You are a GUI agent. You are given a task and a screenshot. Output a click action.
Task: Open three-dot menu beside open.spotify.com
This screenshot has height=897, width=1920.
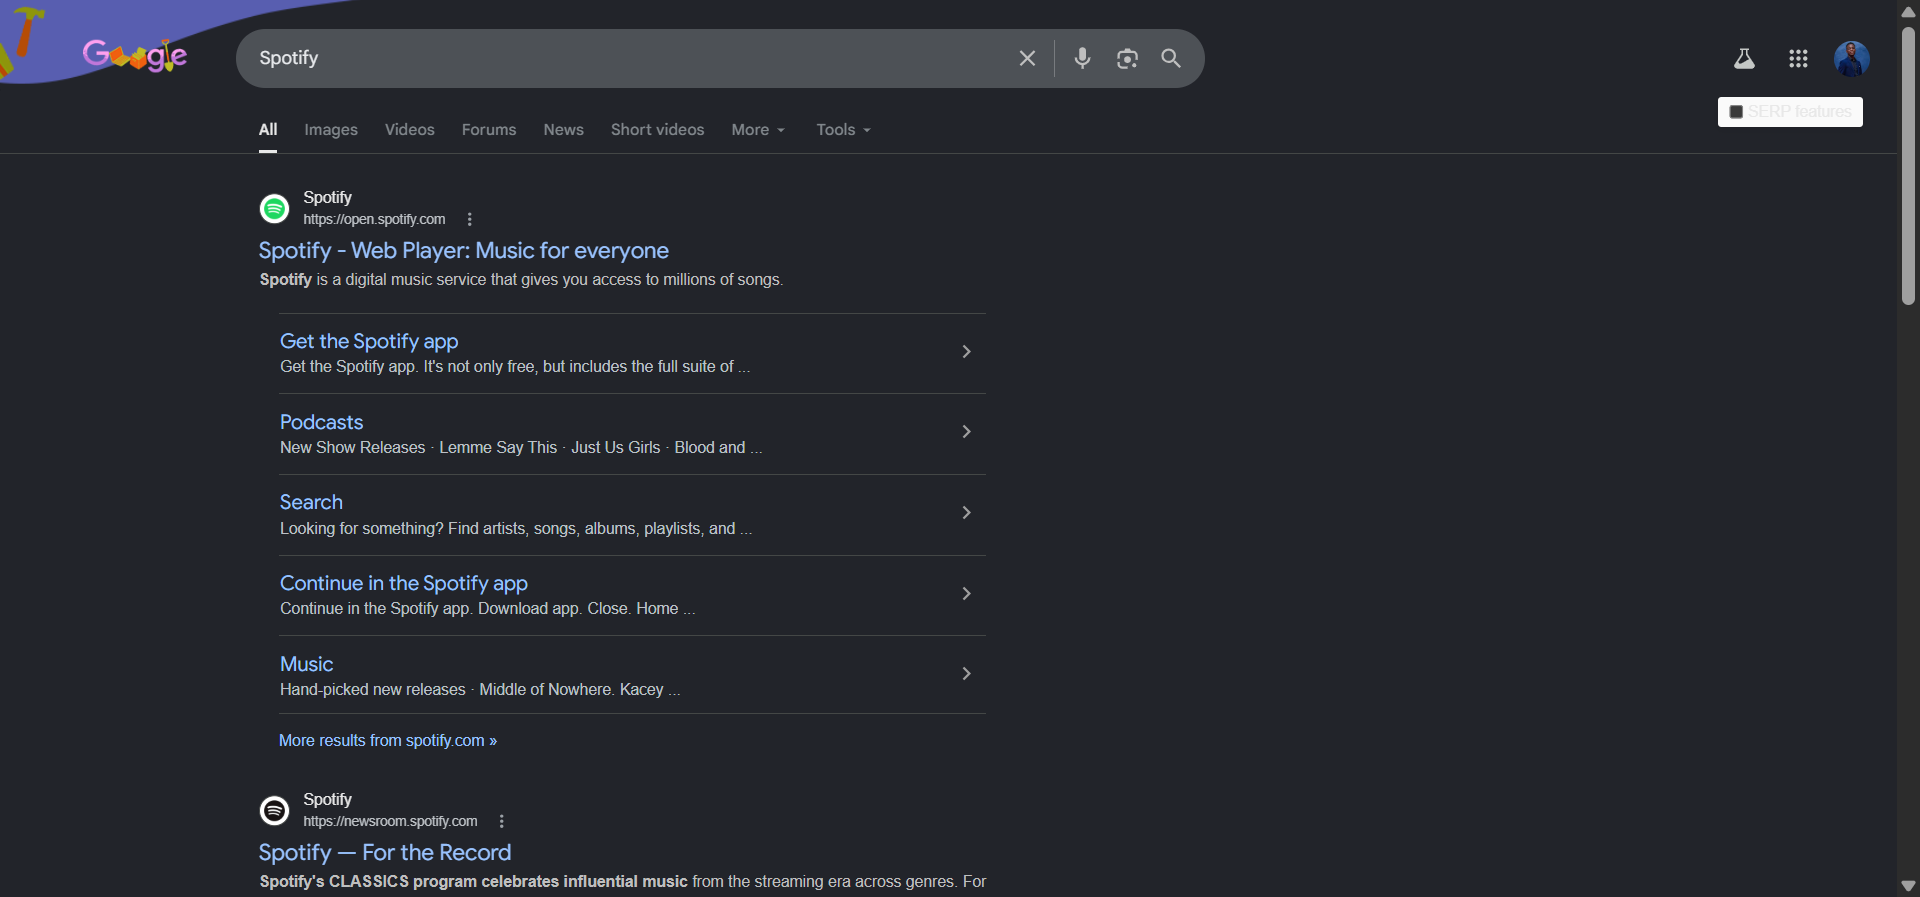tap(469, 219)
